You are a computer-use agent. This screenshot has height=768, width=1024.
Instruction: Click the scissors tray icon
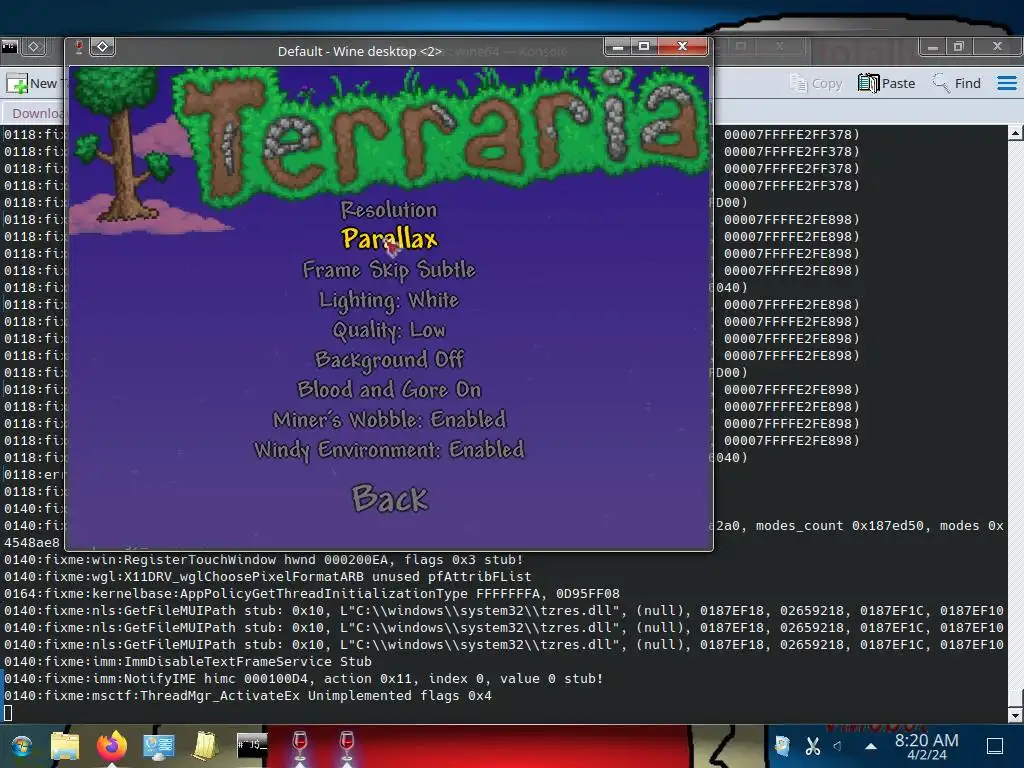tap(813, 746)
